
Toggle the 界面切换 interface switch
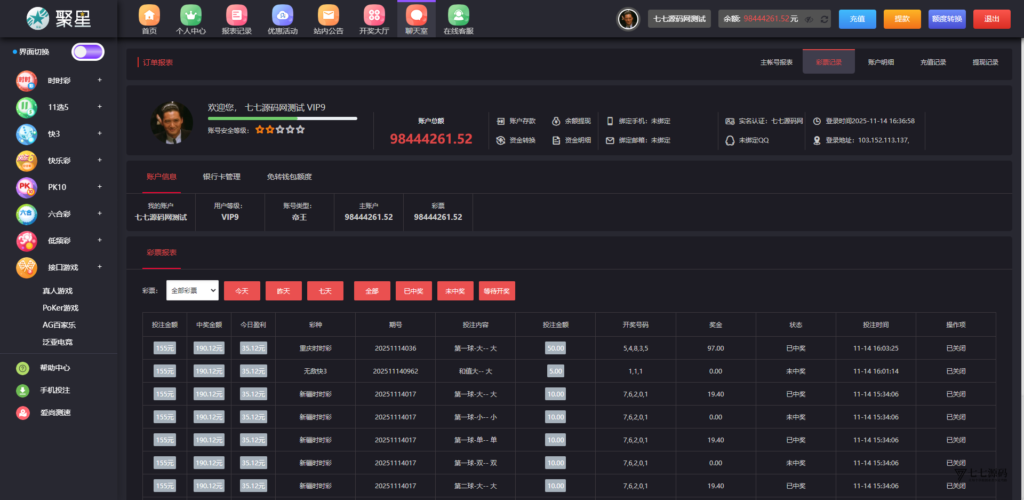tap(87, 52)
